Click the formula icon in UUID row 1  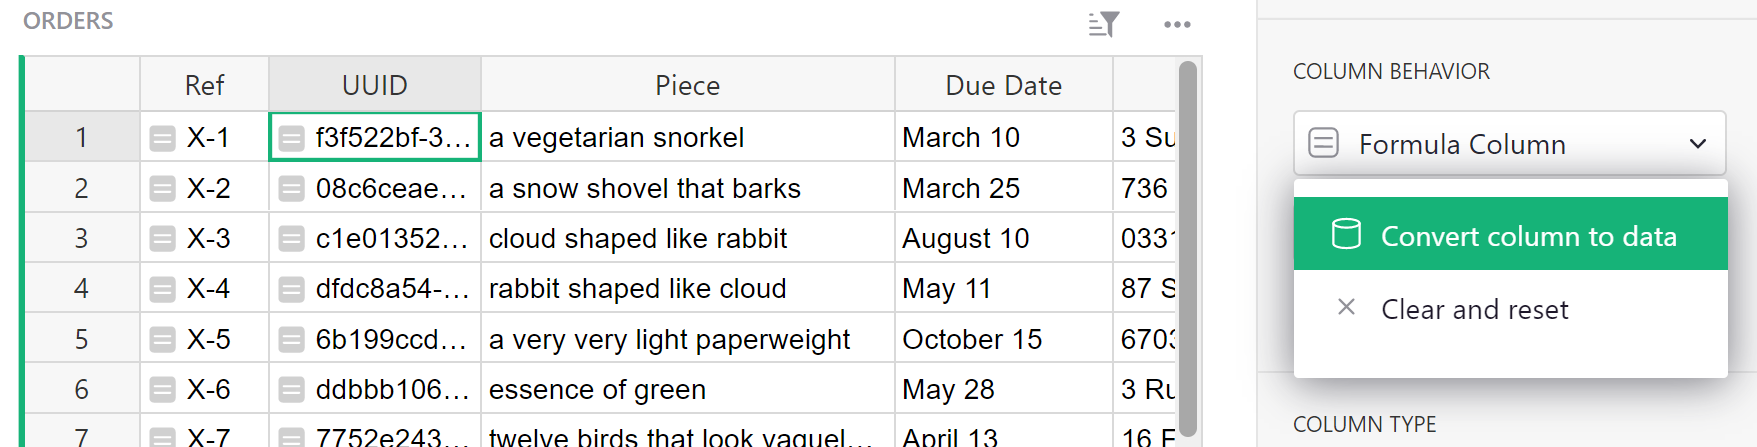291,138
